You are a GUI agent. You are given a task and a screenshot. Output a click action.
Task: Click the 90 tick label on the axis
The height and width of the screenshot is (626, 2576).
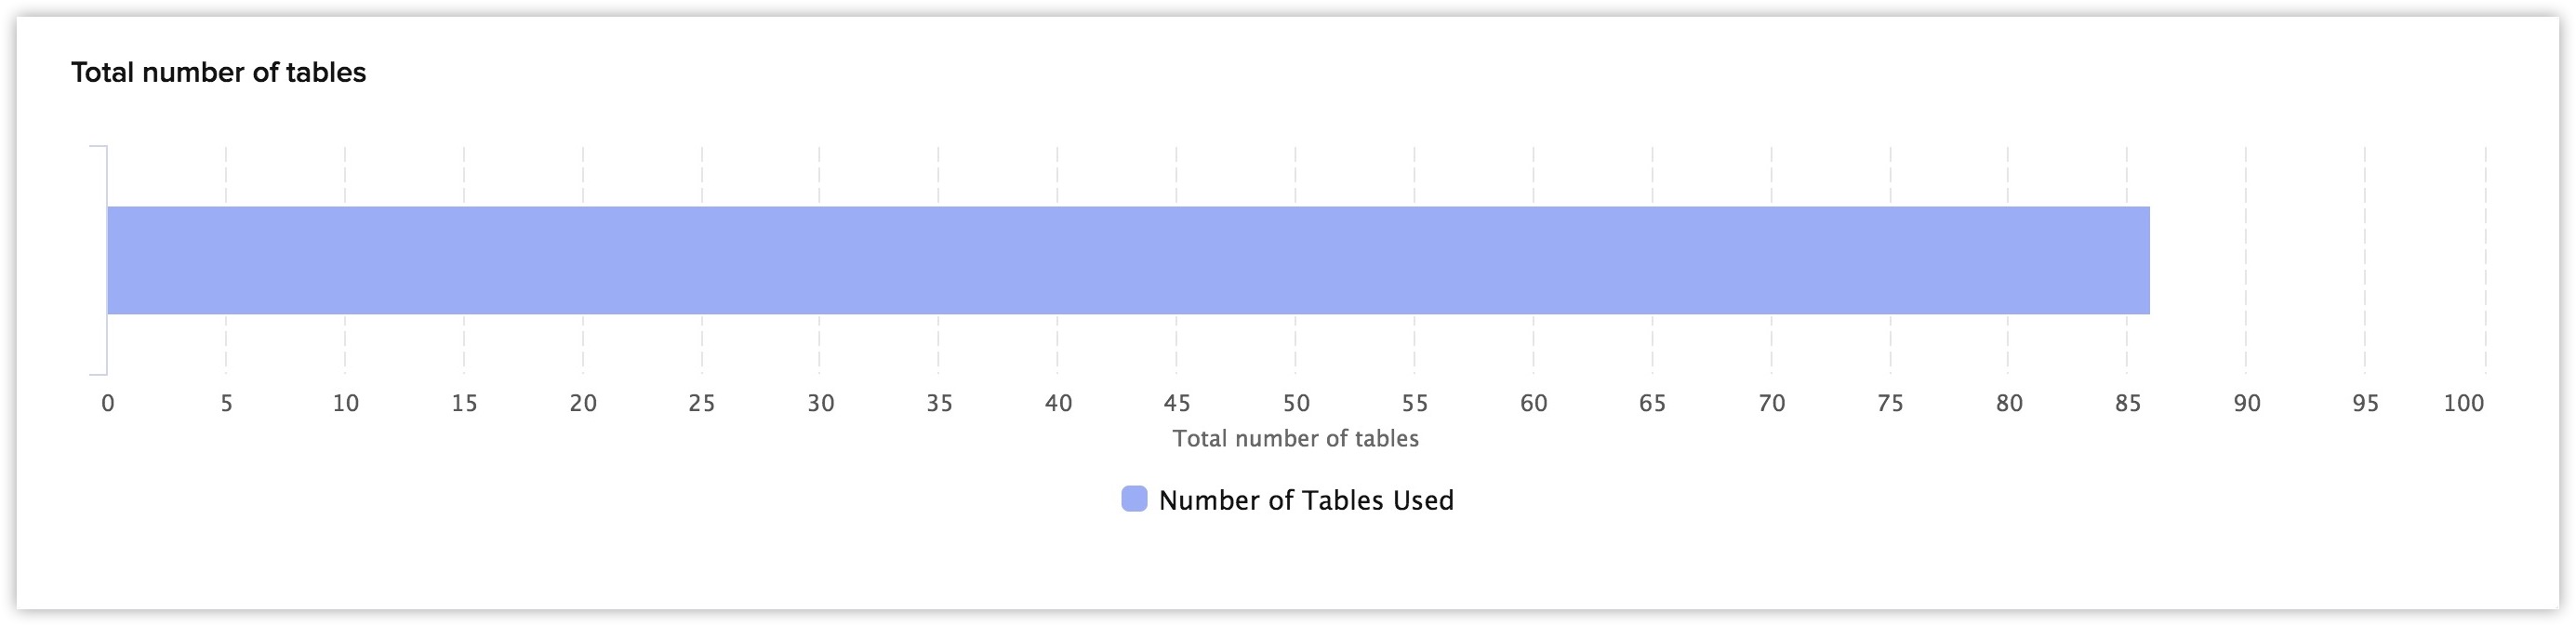[2247, 403]
